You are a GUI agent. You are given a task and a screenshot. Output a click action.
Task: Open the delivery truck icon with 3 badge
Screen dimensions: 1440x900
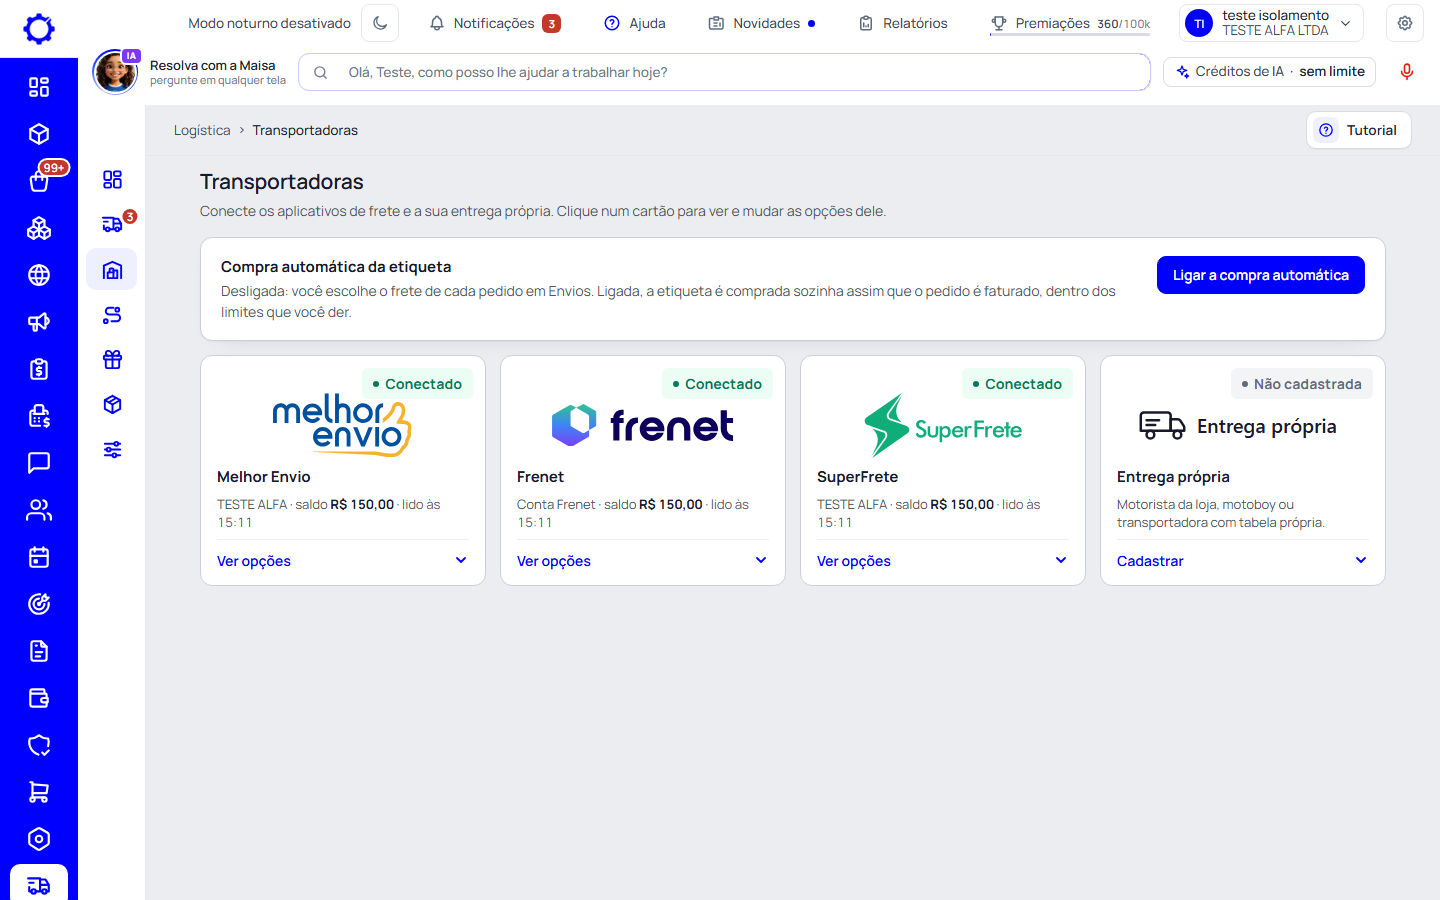113,224
